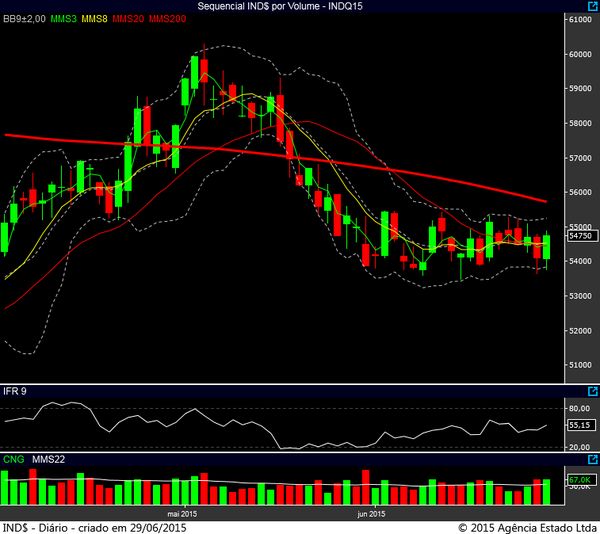Select the MMS20 indicator label

point(129,20)
